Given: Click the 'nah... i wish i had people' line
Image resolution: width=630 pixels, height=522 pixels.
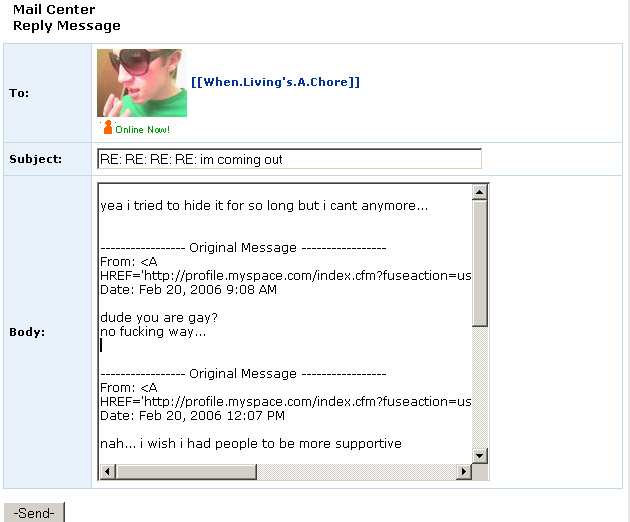Looking at the screenshot, I should point(251,444).
